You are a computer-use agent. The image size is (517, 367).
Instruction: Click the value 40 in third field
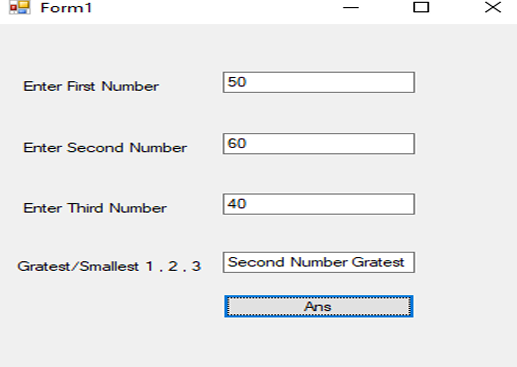coord(237,204)
